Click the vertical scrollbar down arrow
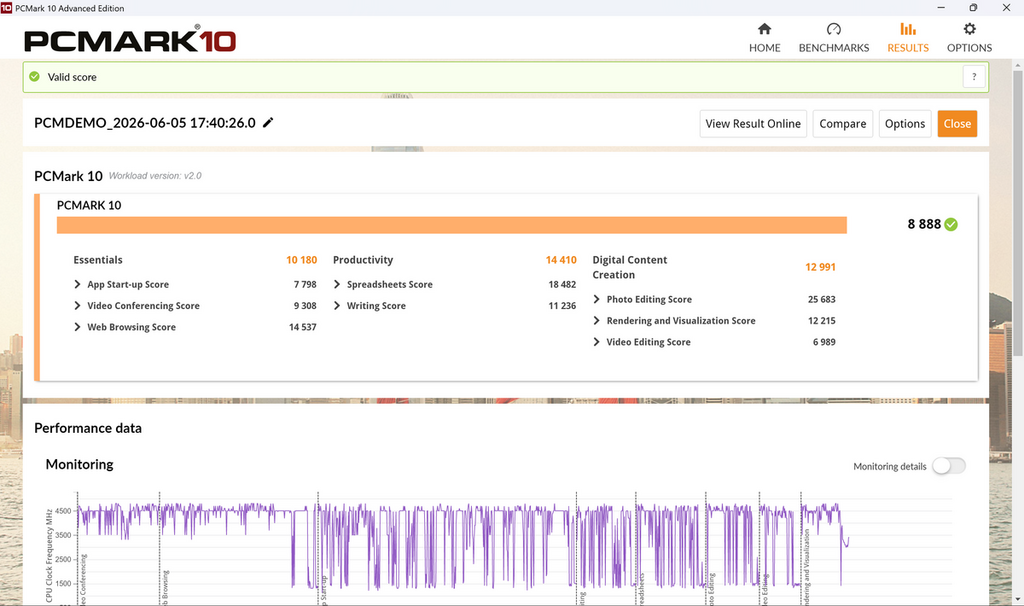1024x606 pixels. tap(1017, 599)
